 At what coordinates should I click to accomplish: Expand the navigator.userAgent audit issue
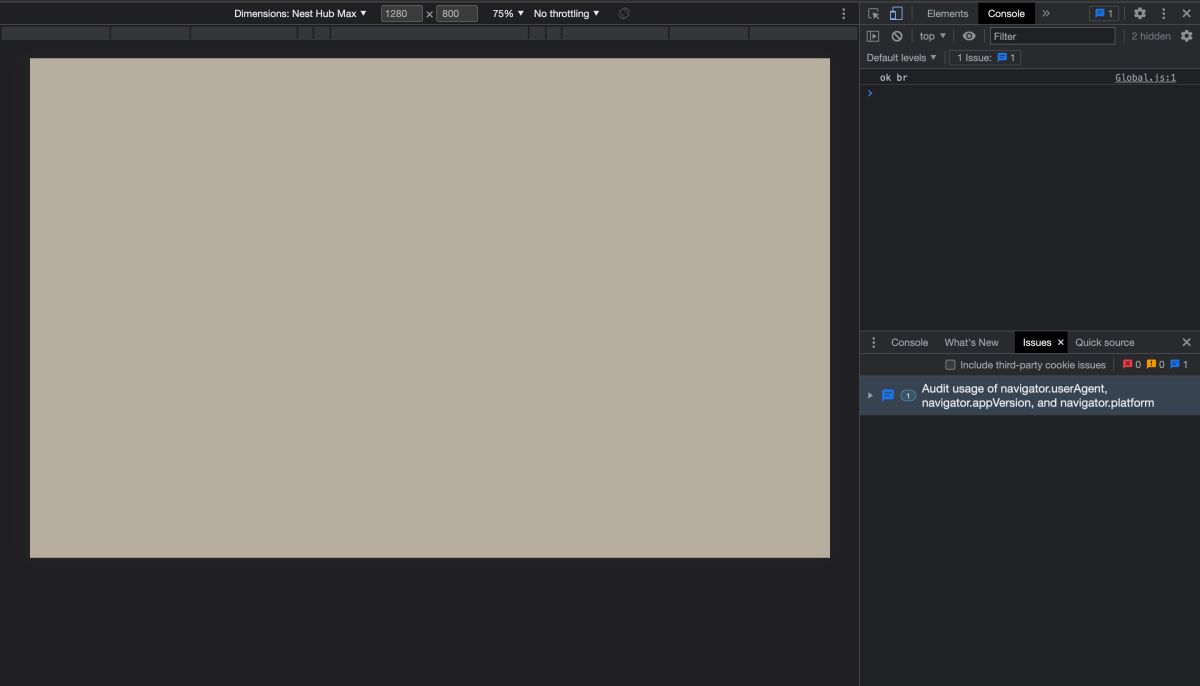(x=870, y=395)
